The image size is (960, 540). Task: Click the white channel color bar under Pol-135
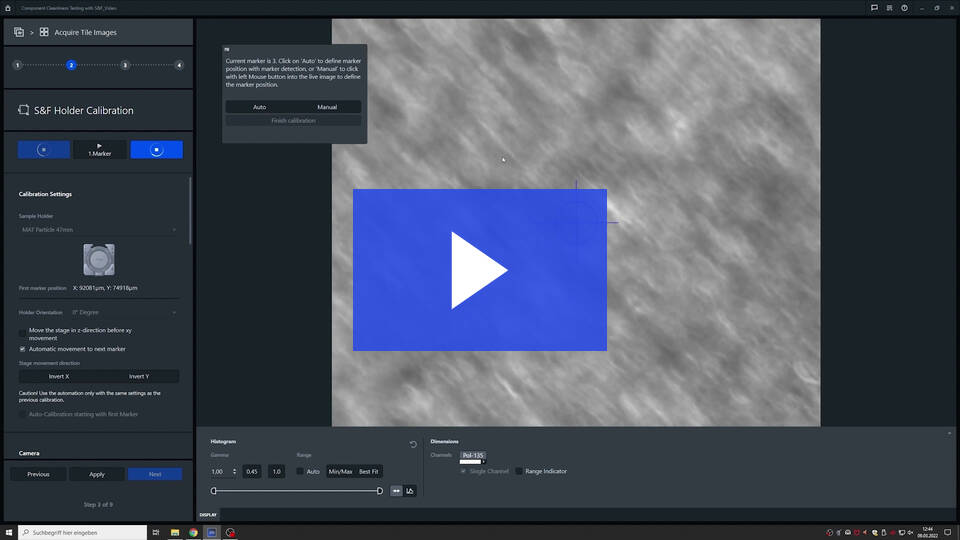click(470, 462)
